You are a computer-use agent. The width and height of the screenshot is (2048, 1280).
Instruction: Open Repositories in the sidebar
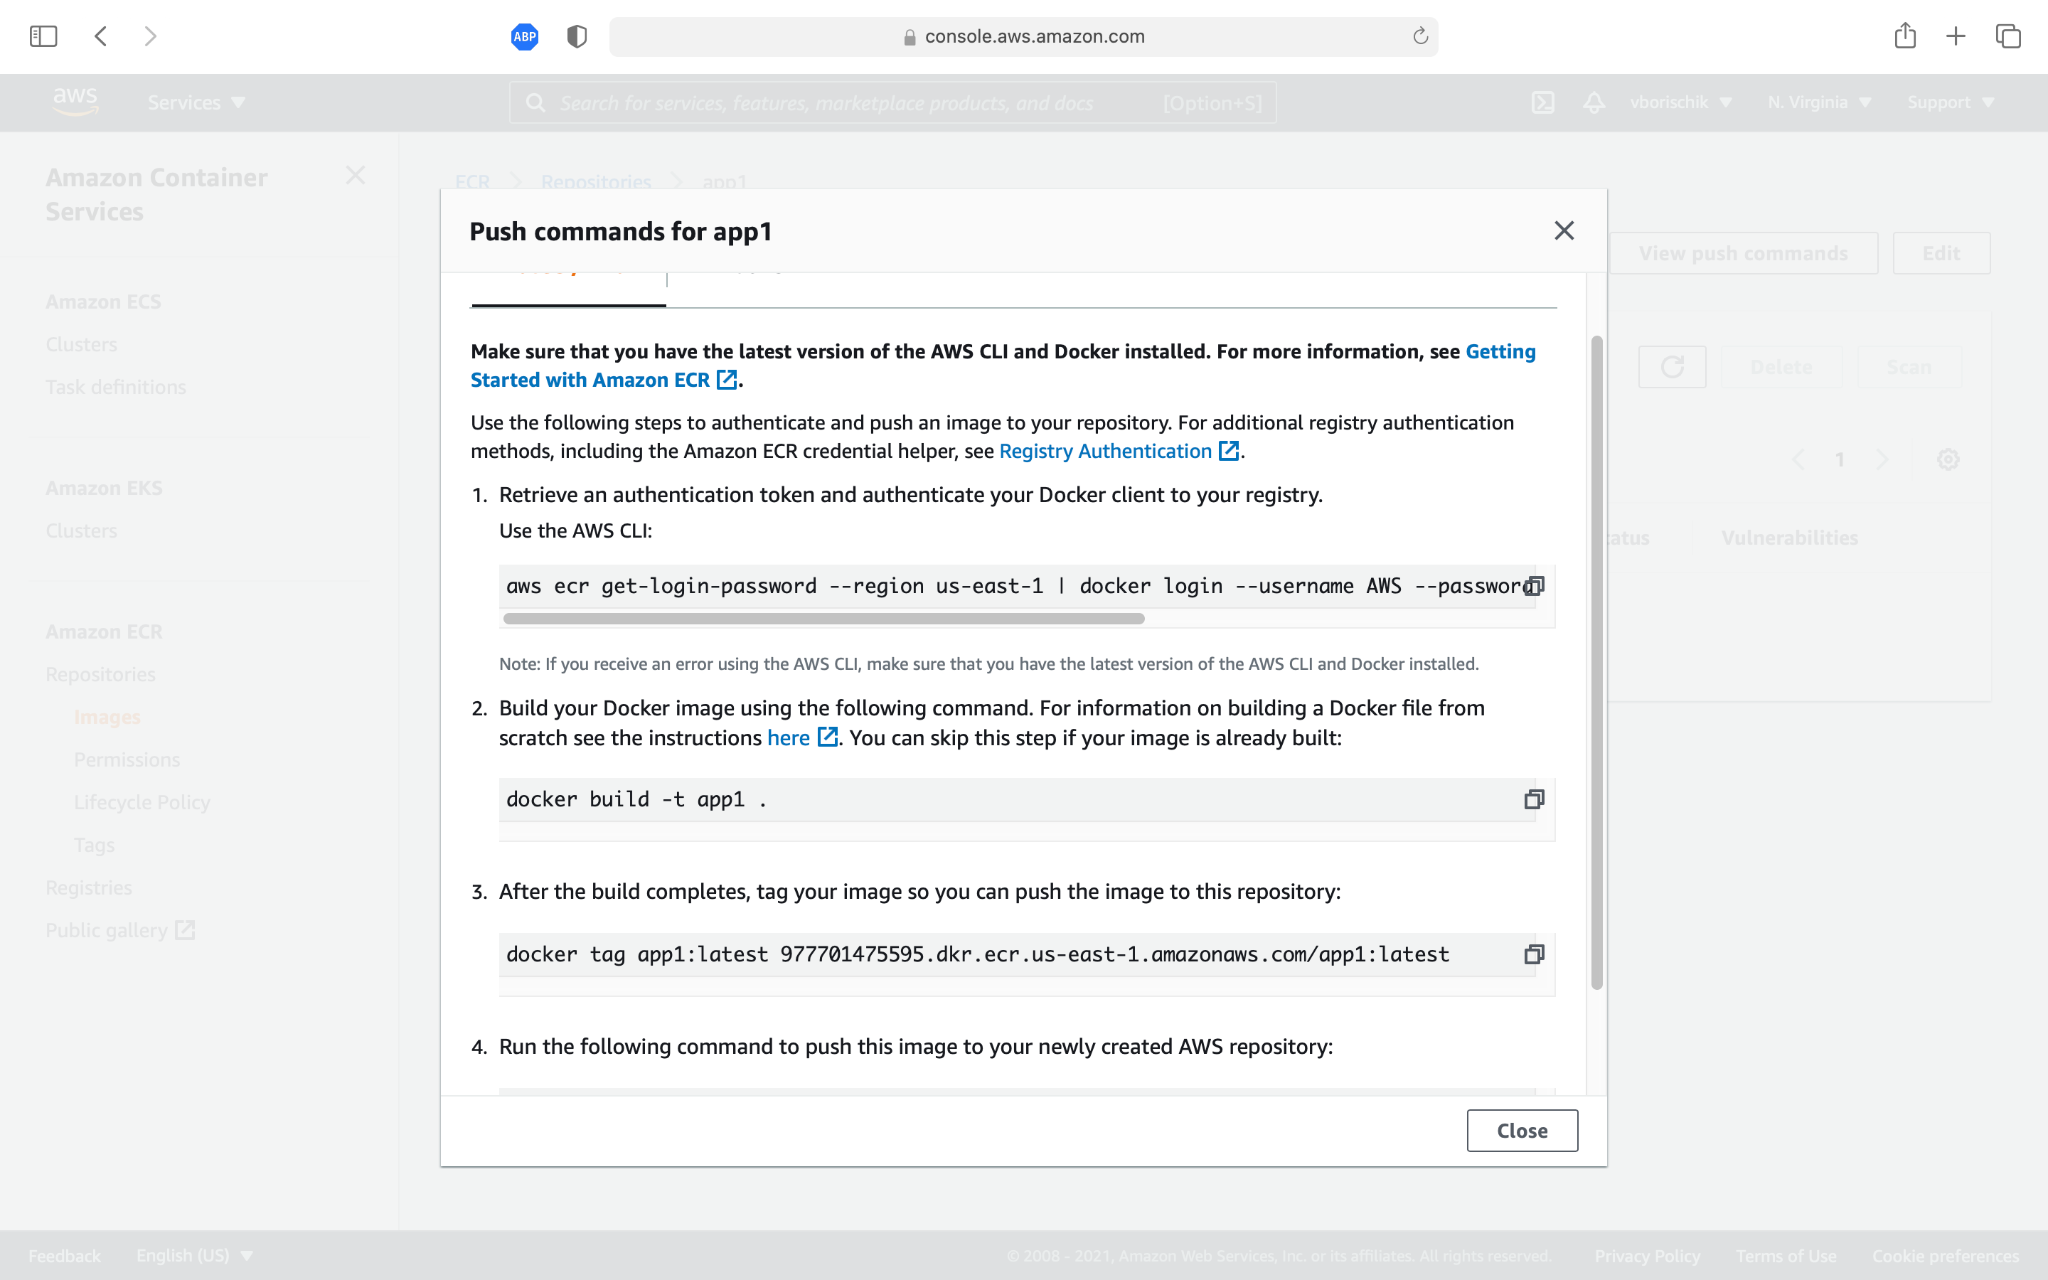pos(100,675)
